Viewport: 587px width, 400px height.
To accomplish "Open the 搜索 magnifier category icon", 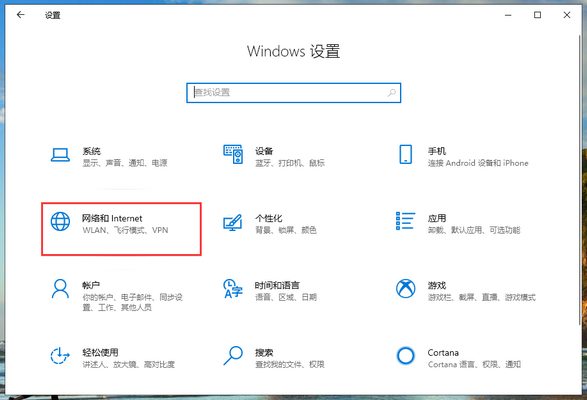I will [233, 355].
